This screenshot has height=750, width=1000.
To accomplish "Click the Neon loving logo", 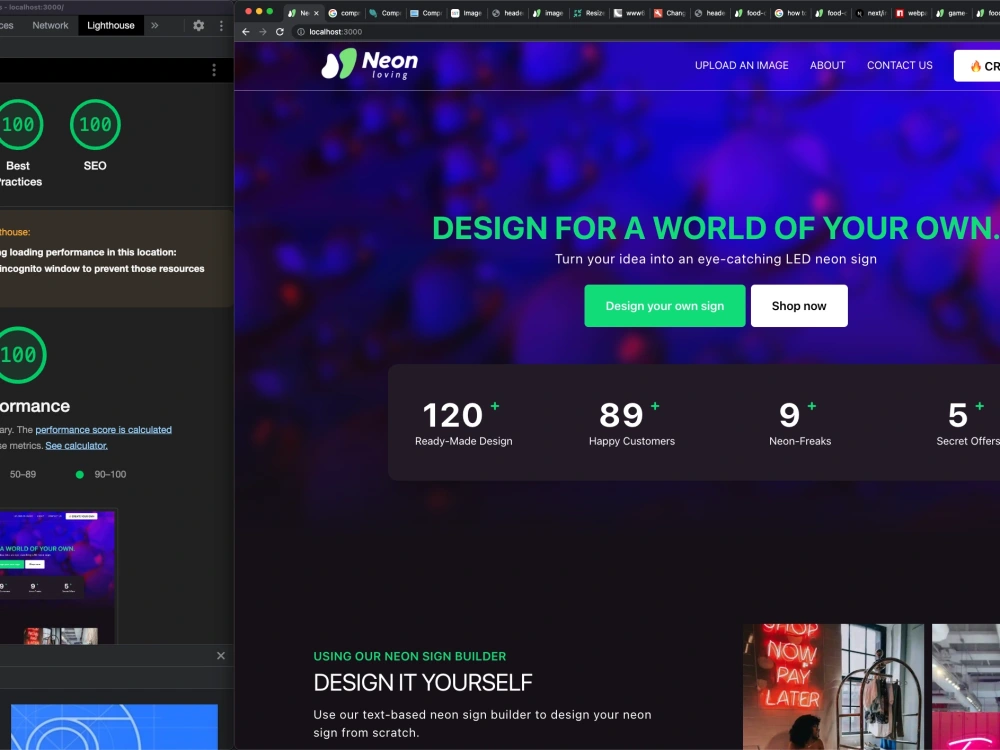I will (x=366, y=64).
